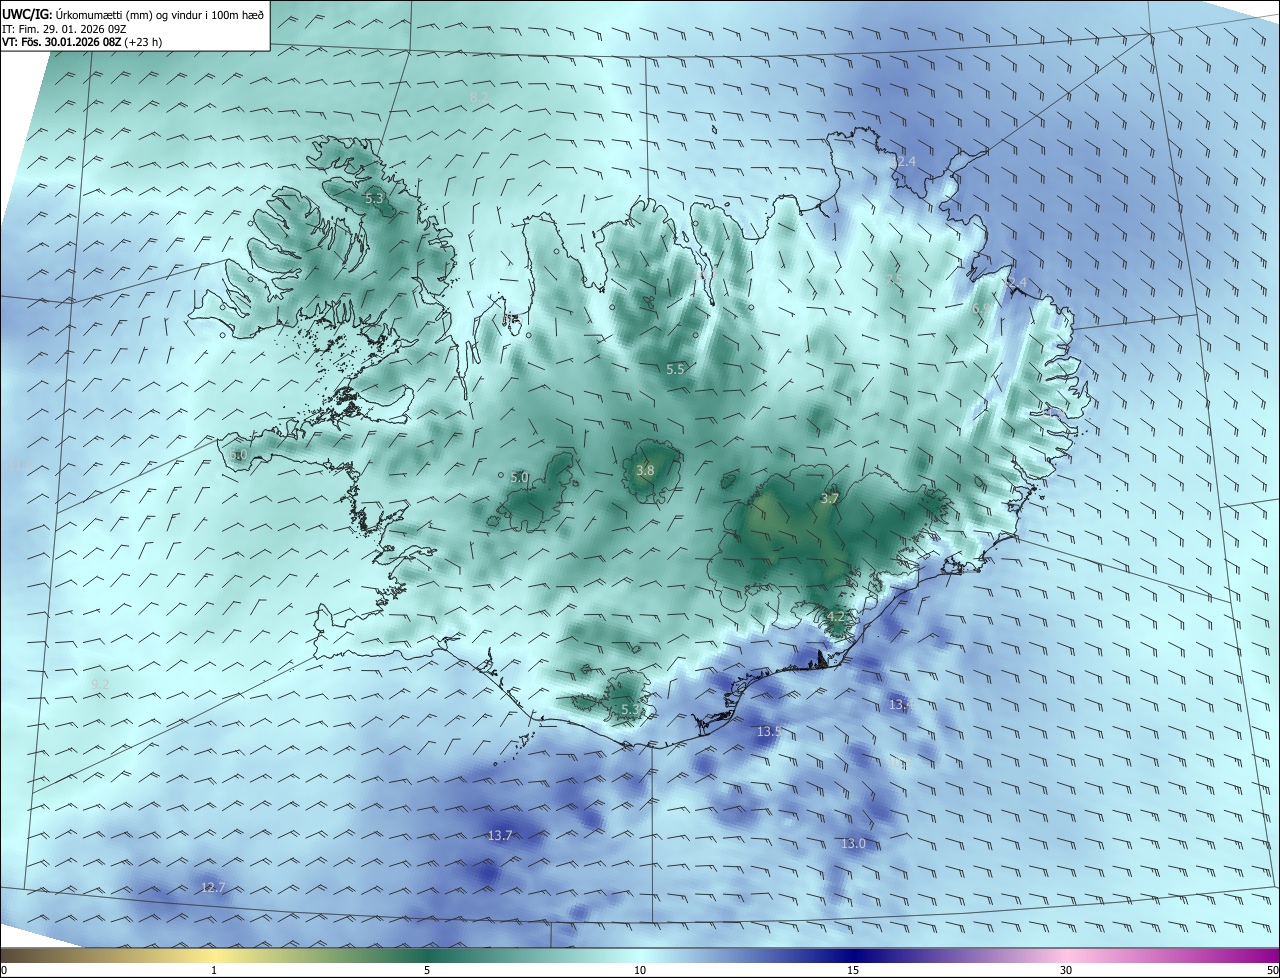Click the 7.5 value in northeast Iceland
Screen dimensions: 1280x978
tap(895, 279)
